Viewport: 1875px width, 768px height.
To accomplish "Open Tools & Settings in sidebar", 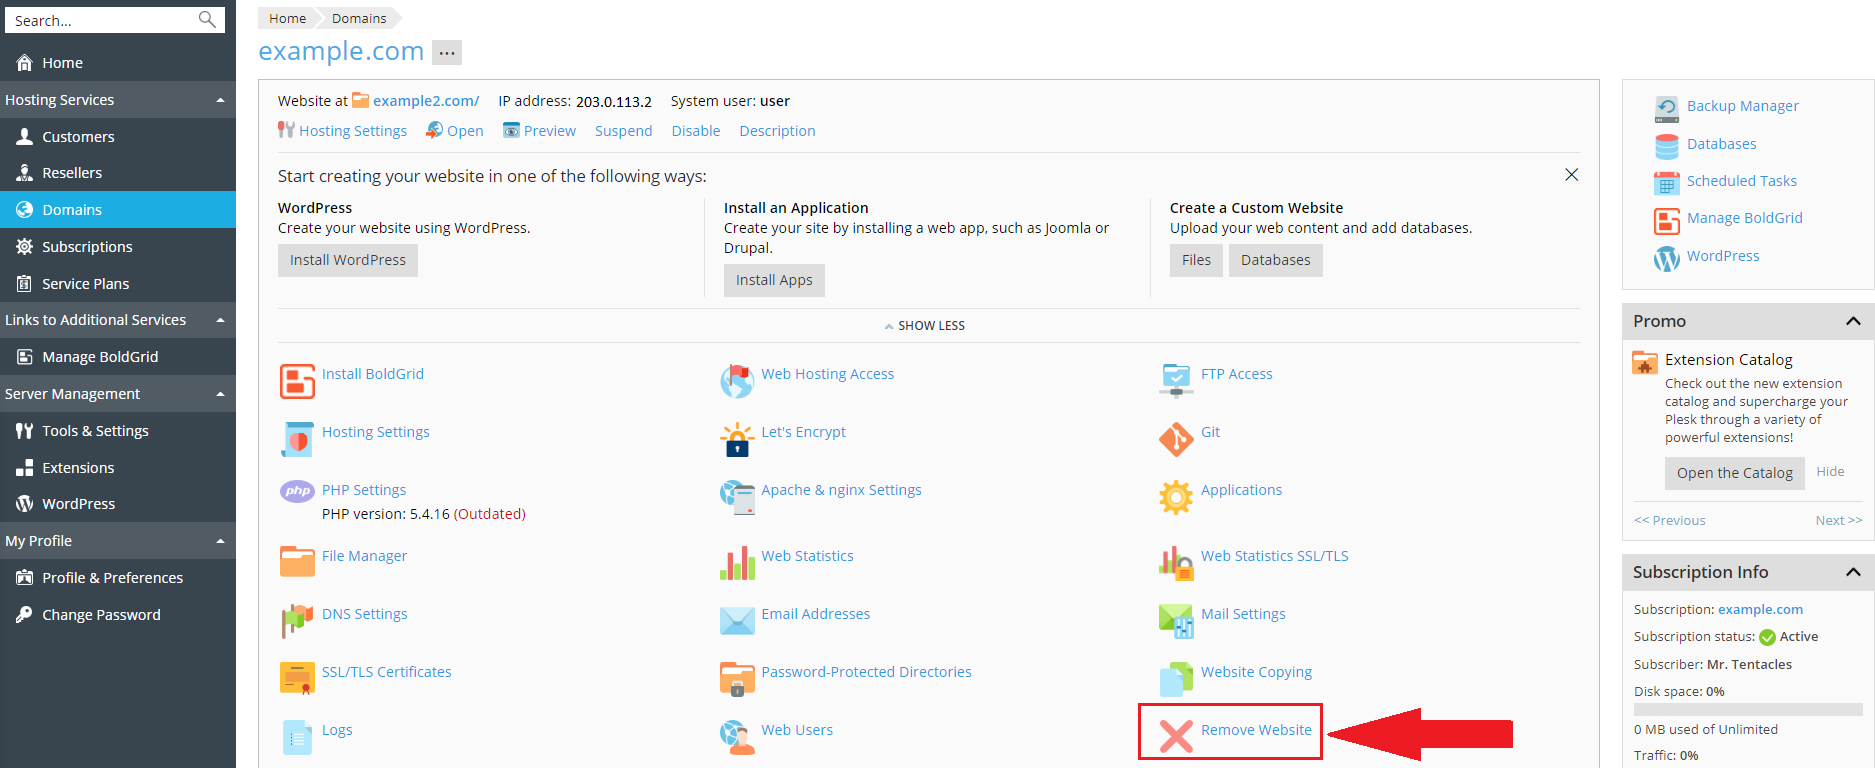I will pos(95,431).
